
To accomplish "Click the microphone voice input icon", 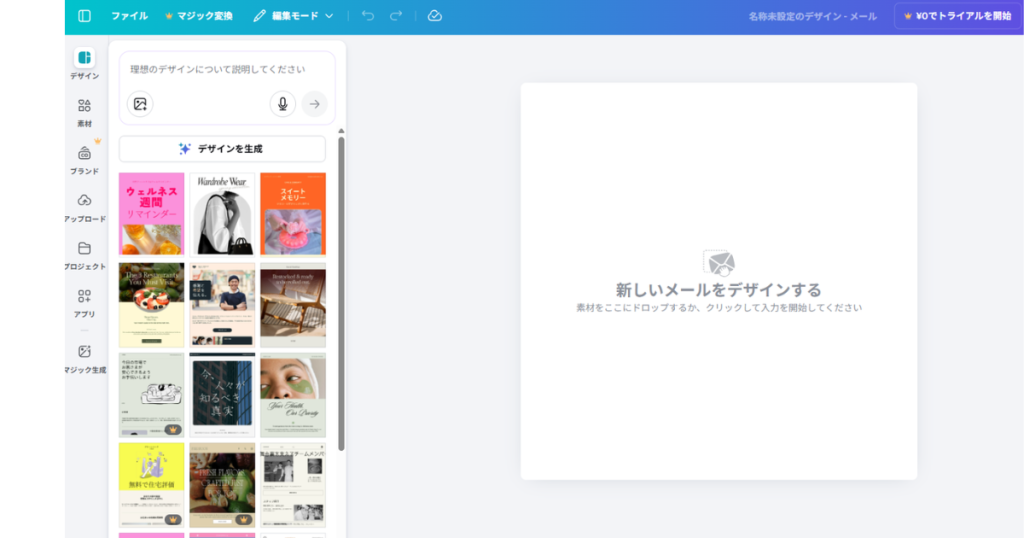I will 283,104.
